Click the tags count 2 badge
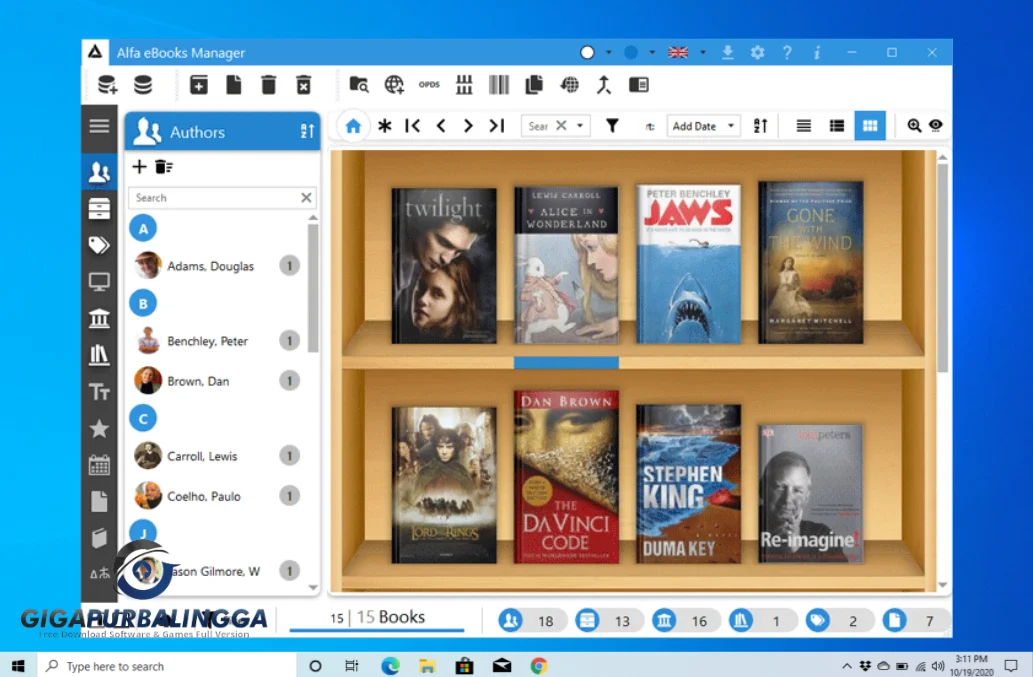1033x677 pixels. pyautogui.click(x=839, y=620)
